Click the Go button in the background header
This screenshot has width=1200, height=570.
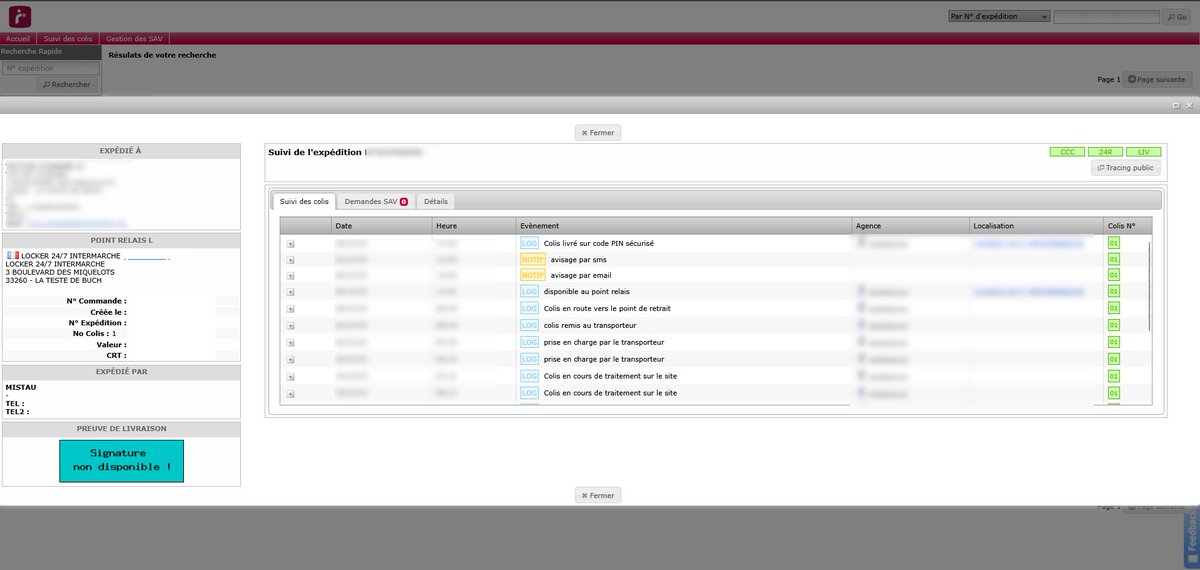pos(1176,17)
